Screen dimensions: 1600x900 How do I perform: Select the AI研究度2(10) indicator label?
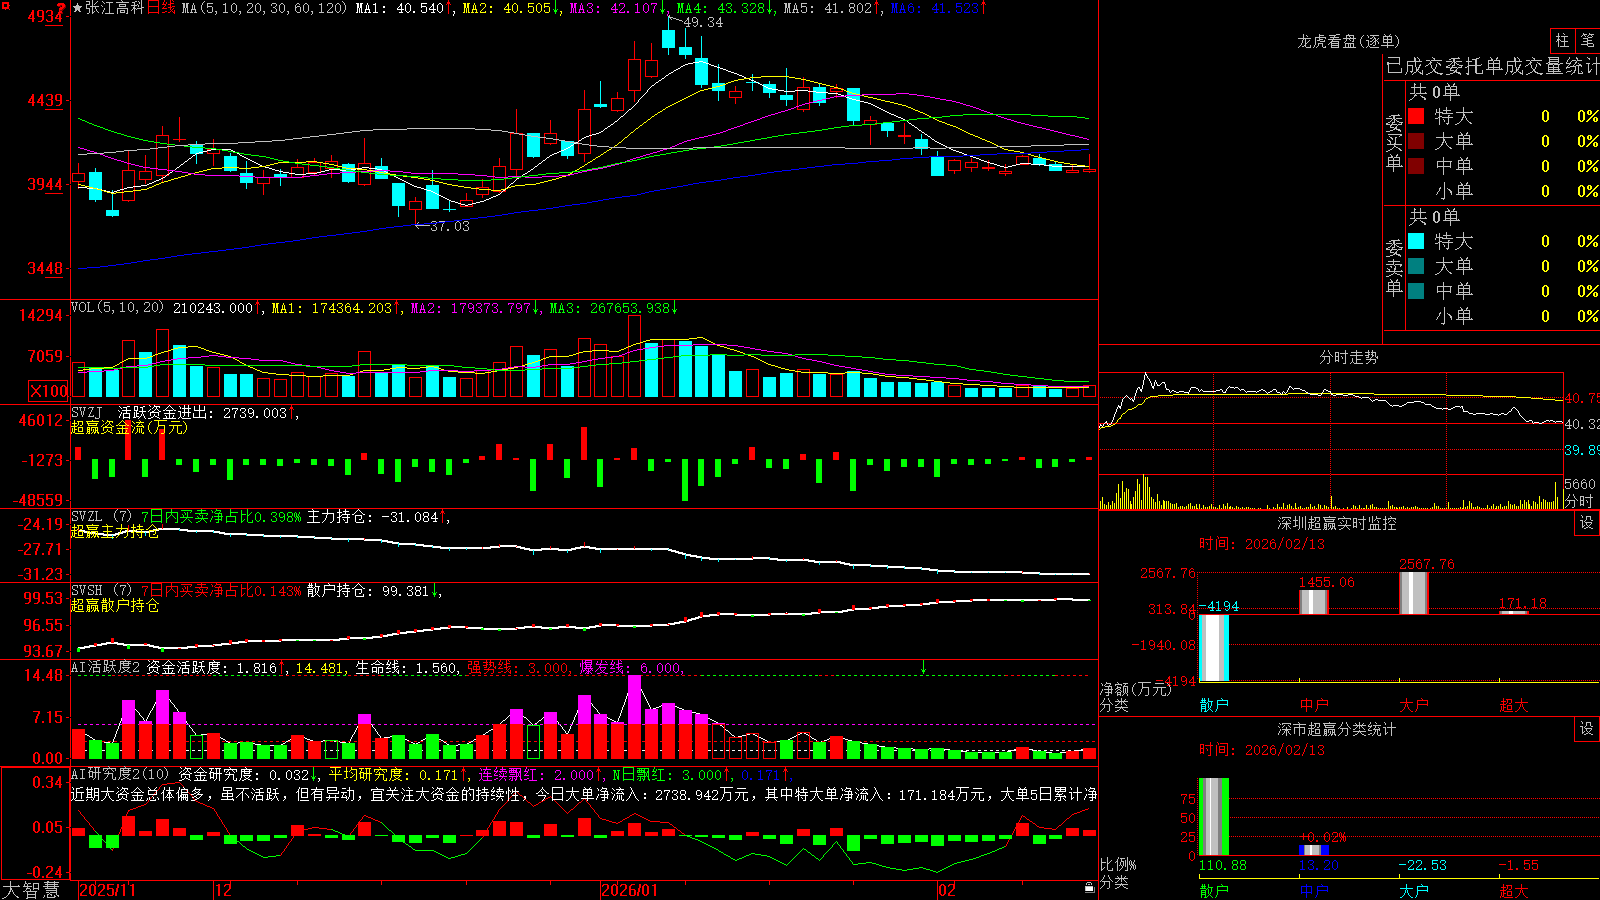(x=120, y=774)
